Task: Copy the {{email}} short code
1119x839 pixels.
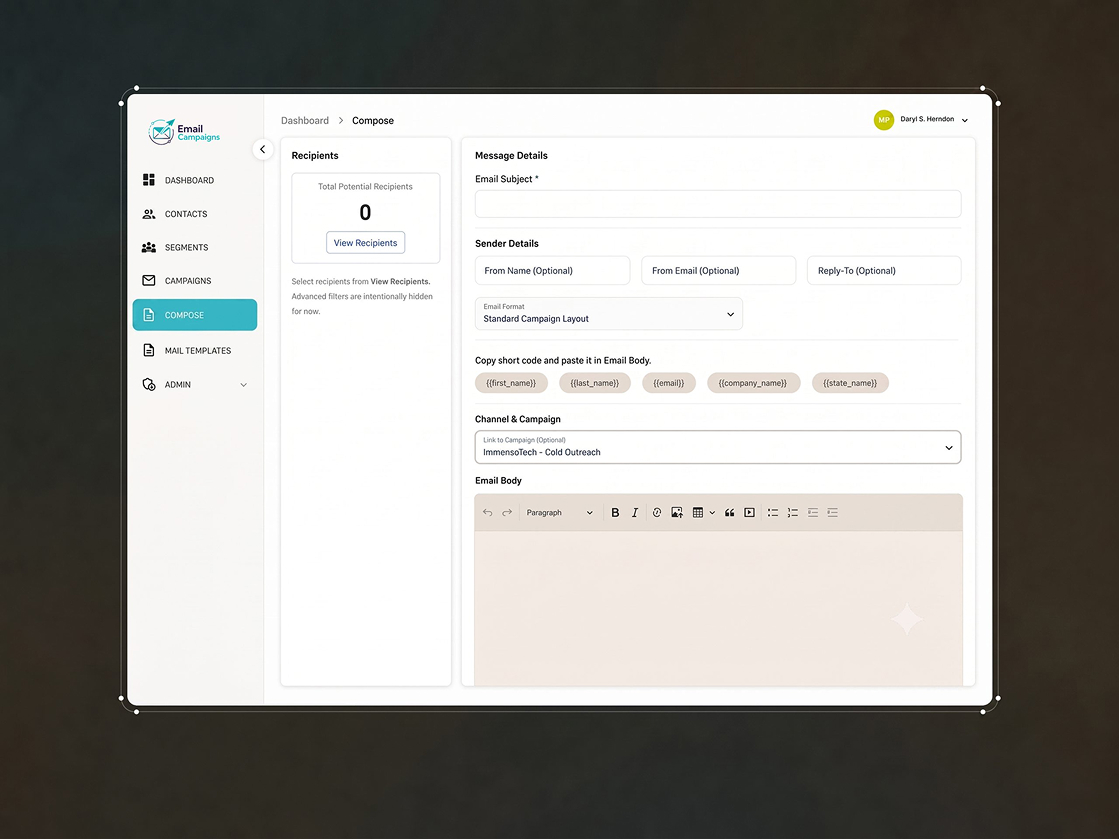Action: 669,383
